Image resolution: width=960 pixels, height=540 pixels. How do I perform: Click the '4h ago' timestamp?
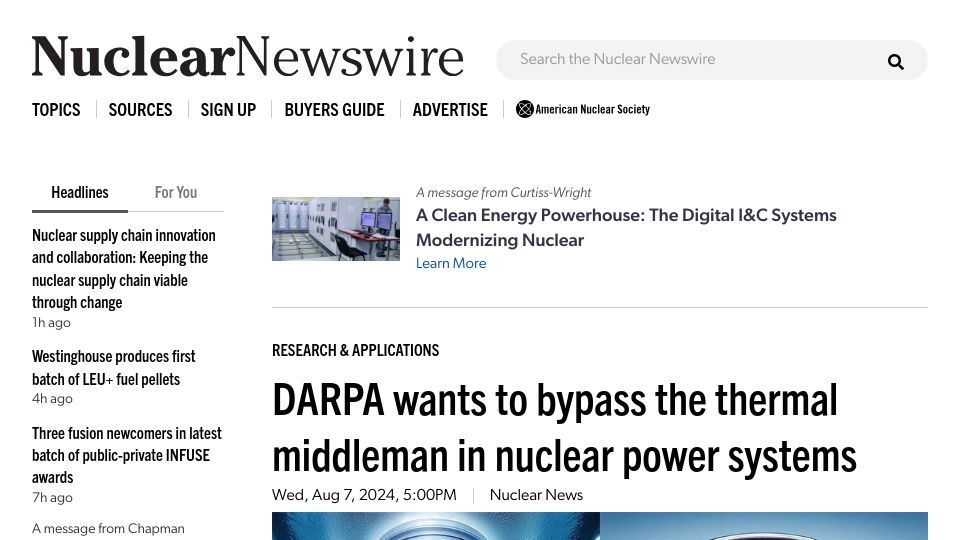click(52, 399)
